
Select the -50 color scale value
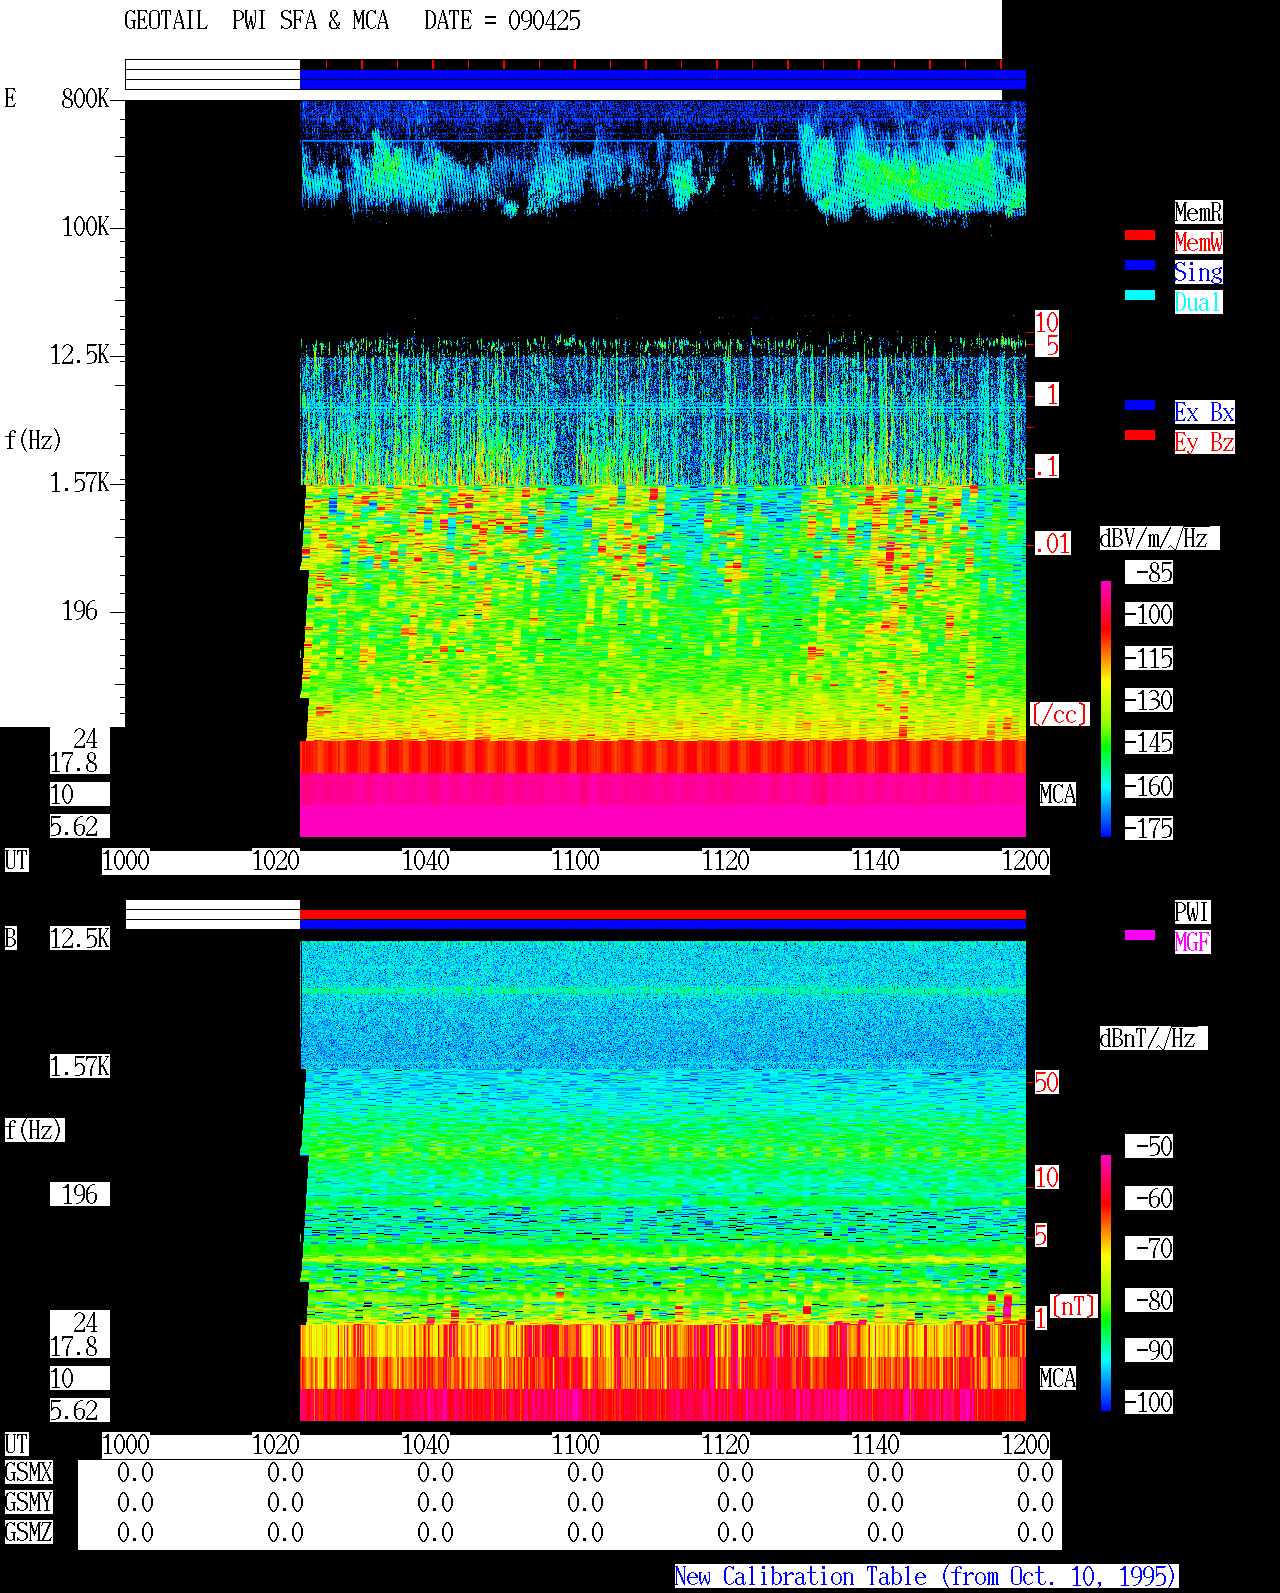click(x=1150, y=1146)
